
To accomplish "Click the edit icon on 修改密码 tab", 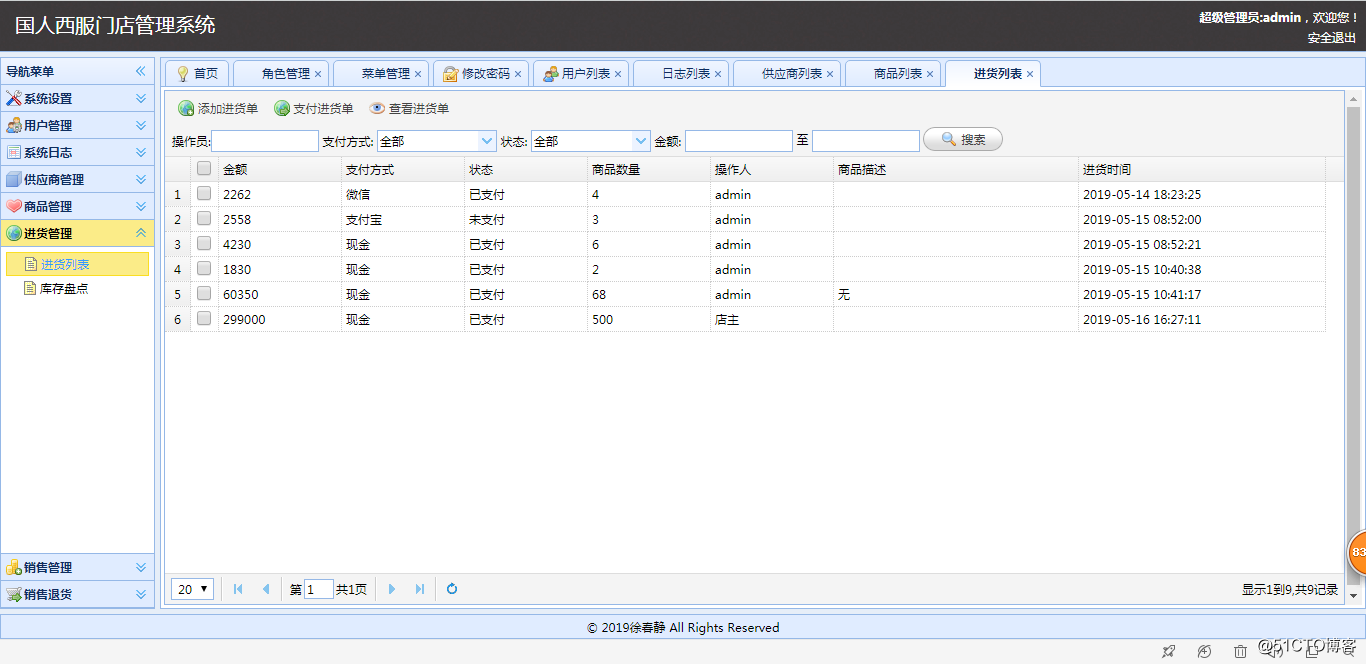I will 451,74.
